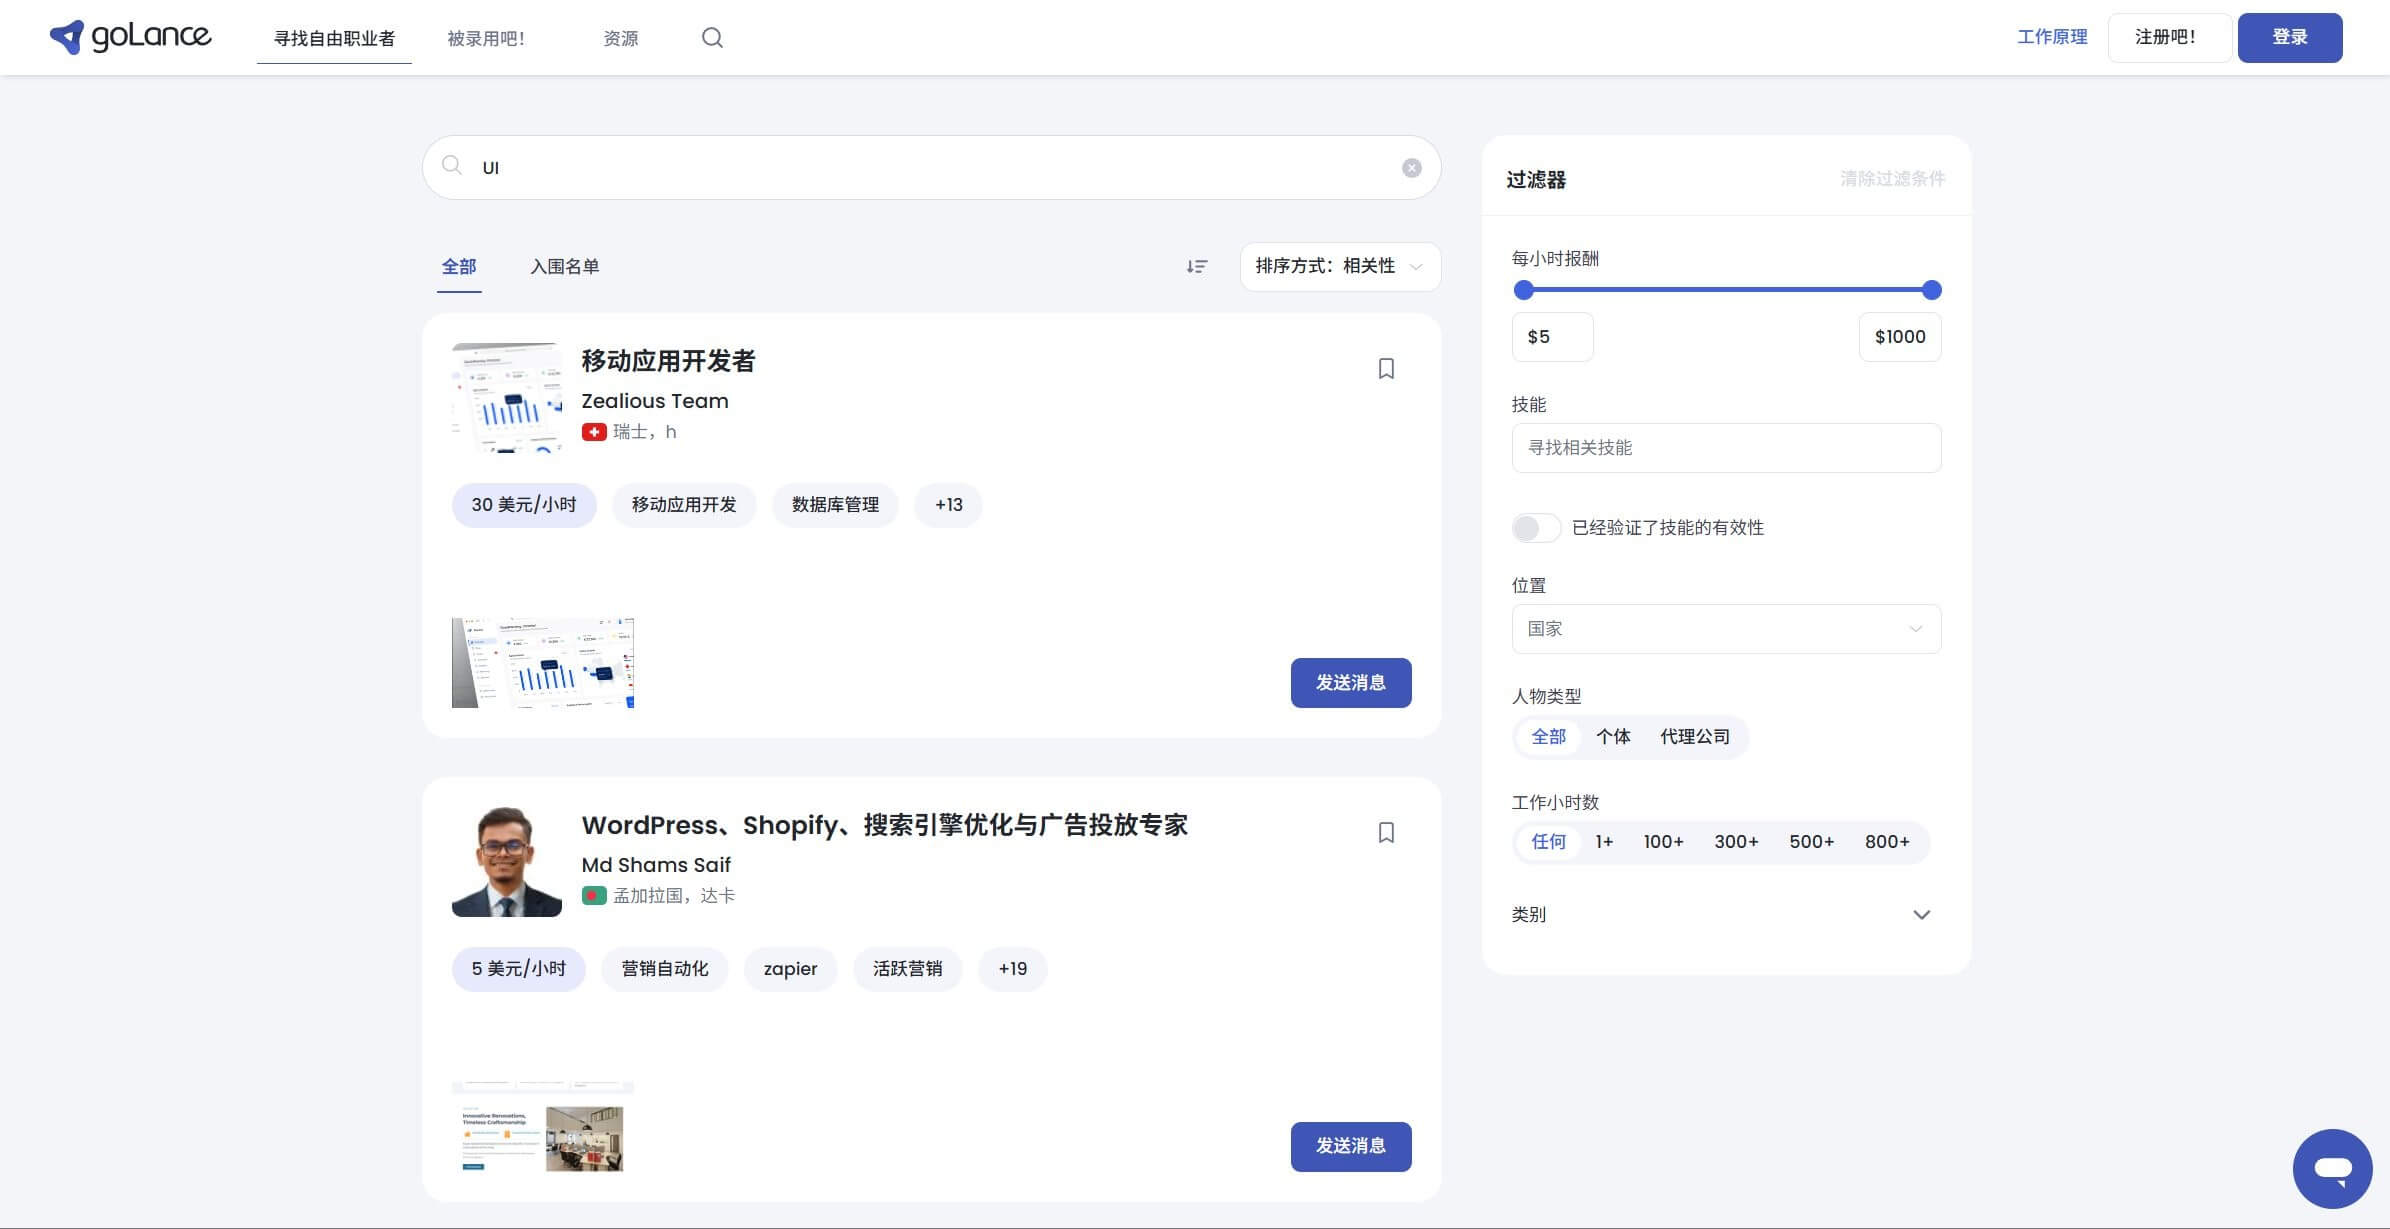
Task: Open the chat support bubble
Action: pyautogui.click(x=2332, y=1169)
